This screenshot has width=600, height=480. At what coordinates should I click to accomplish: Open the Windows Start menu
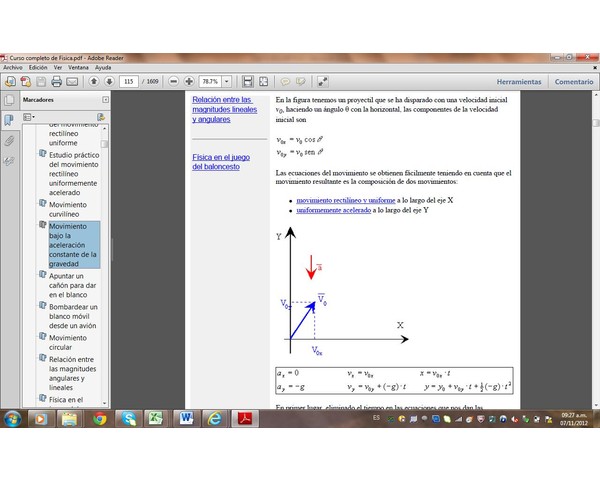click(12, 419)
